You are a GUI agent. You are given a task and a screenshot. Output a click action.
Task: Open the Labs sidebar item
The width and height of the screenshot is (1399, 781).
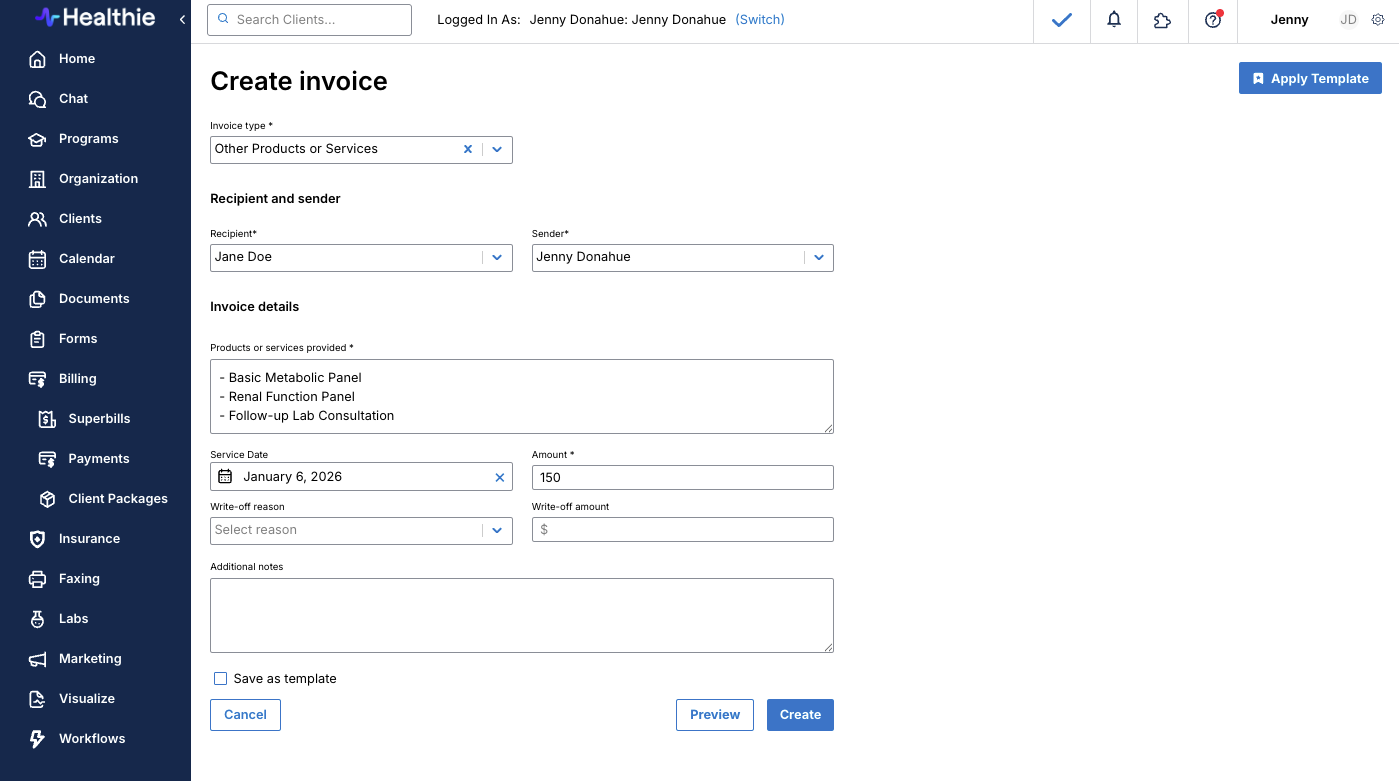pyautogui.click(x=73, y=619)
